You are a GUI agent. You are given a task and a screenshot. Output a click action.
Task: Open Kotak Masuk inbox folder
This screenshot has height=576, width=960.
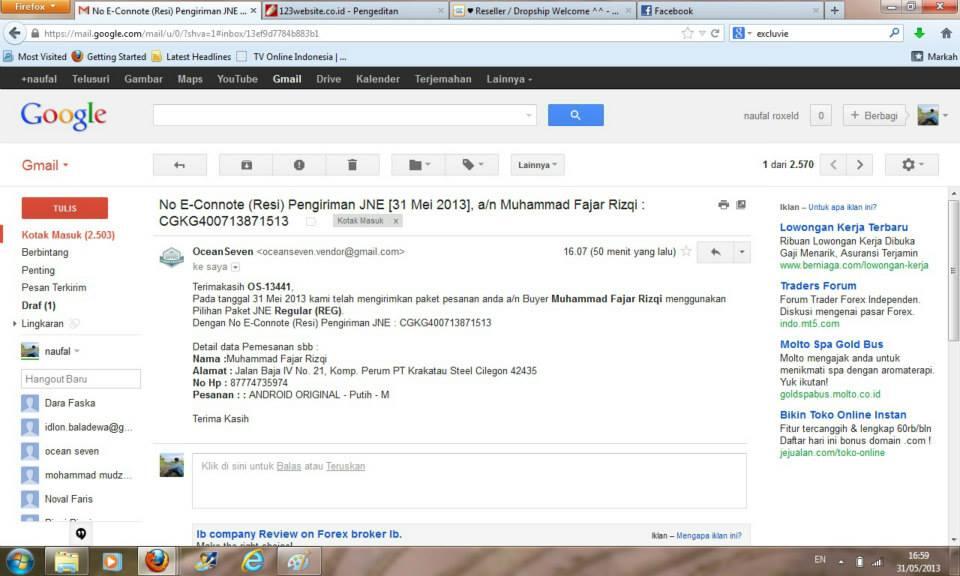[x=68, y=235]
